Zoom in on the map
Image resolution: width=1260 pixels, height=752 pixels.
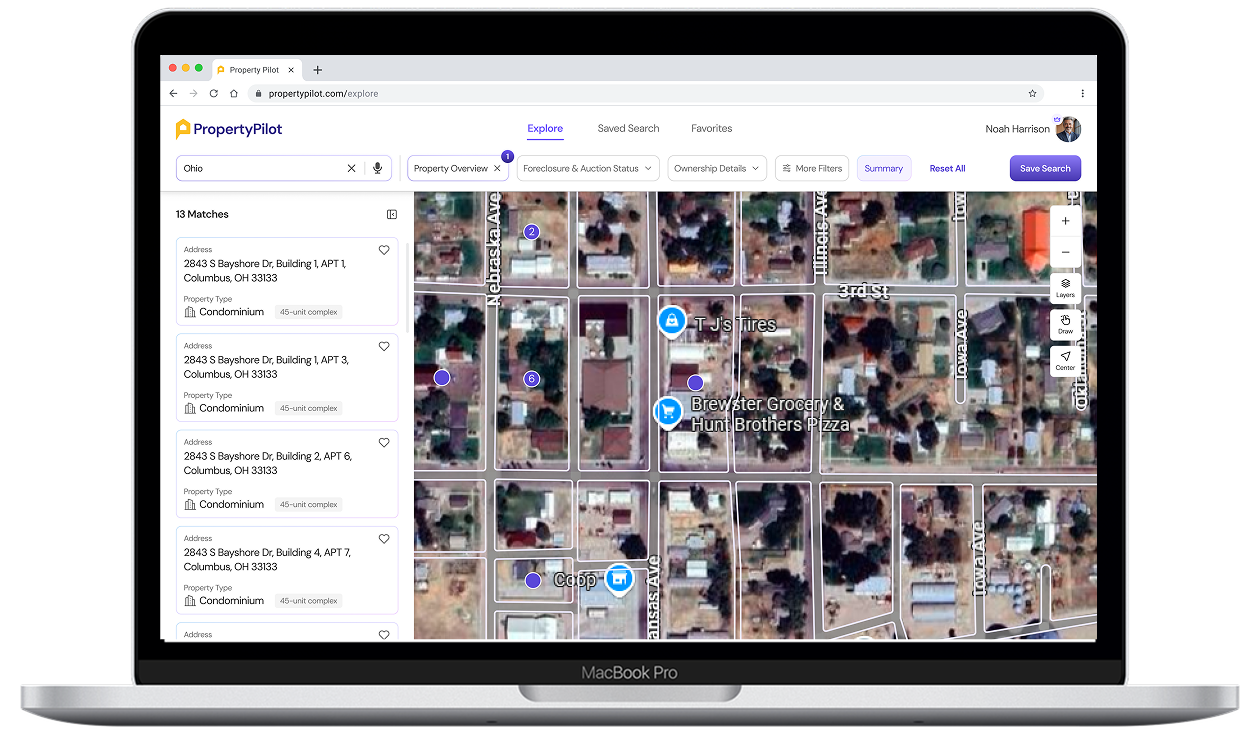pyautogui.click(x=1065, y=221)
